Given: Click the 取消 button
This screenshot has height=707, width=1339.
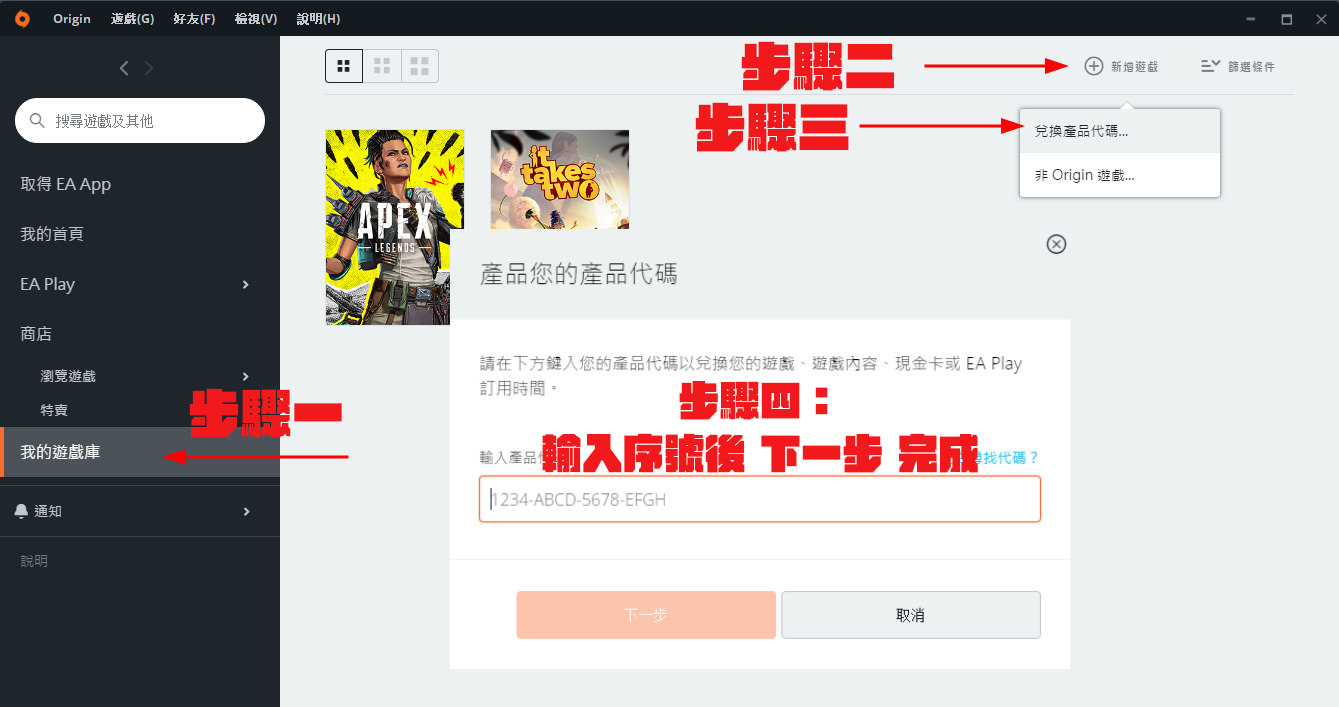Looking at the screenshot, I should click(x=911, y=615).
